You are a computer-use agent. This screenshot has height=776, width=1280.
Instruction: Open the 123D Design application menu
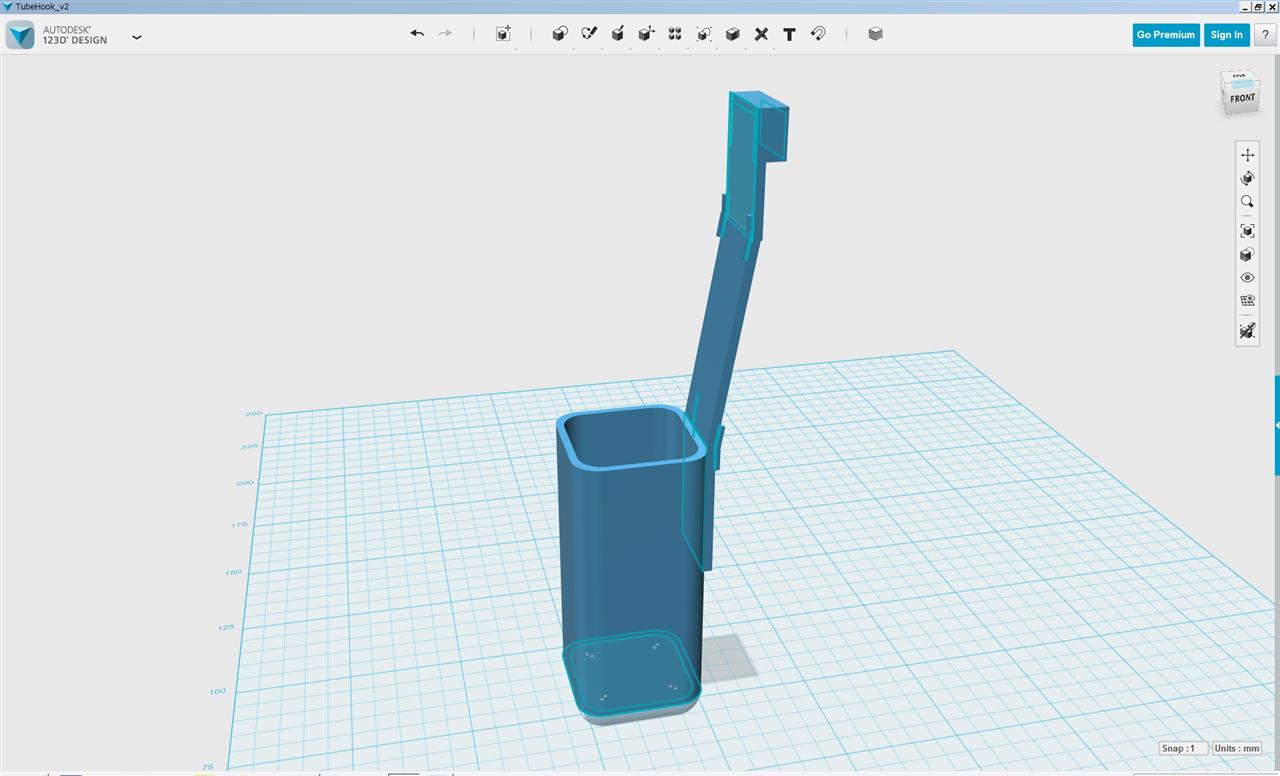[x=137, y=37]
